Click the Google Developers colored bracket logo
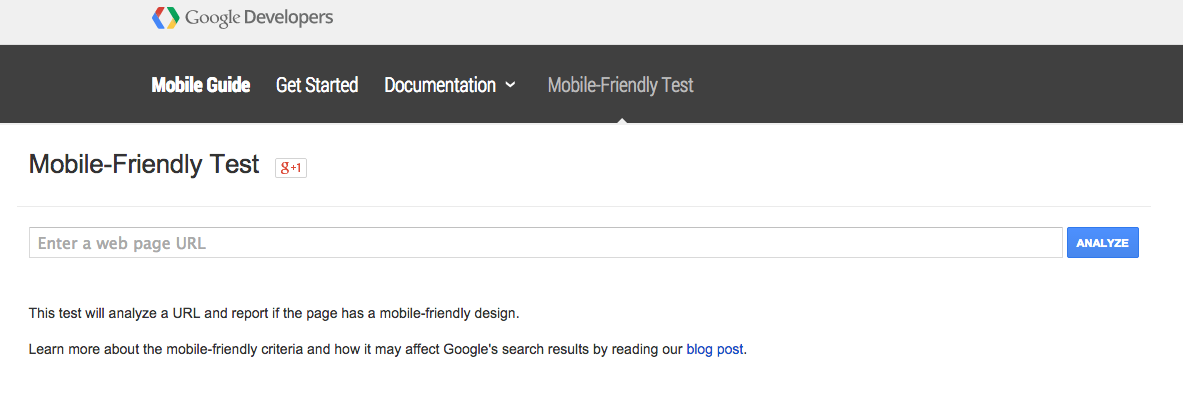 165,17
